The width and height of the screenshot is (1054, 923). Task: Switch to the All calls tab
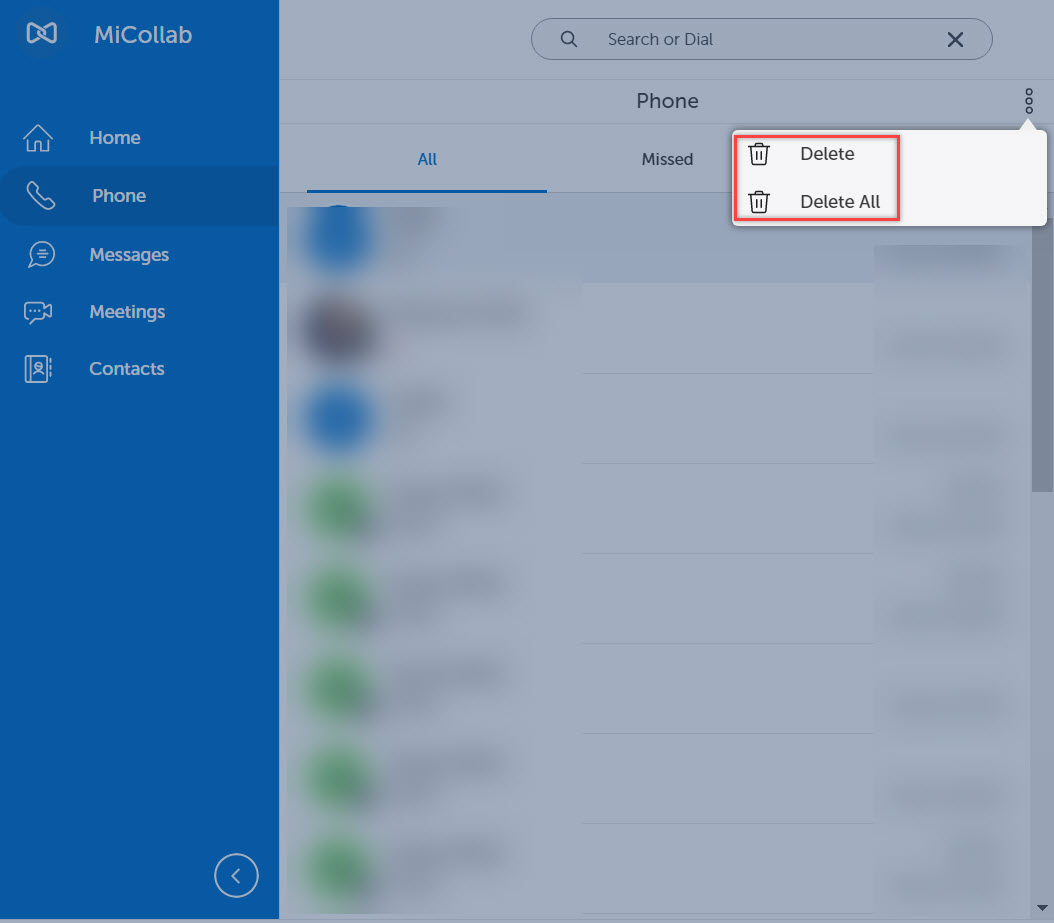tap(427, 159)
